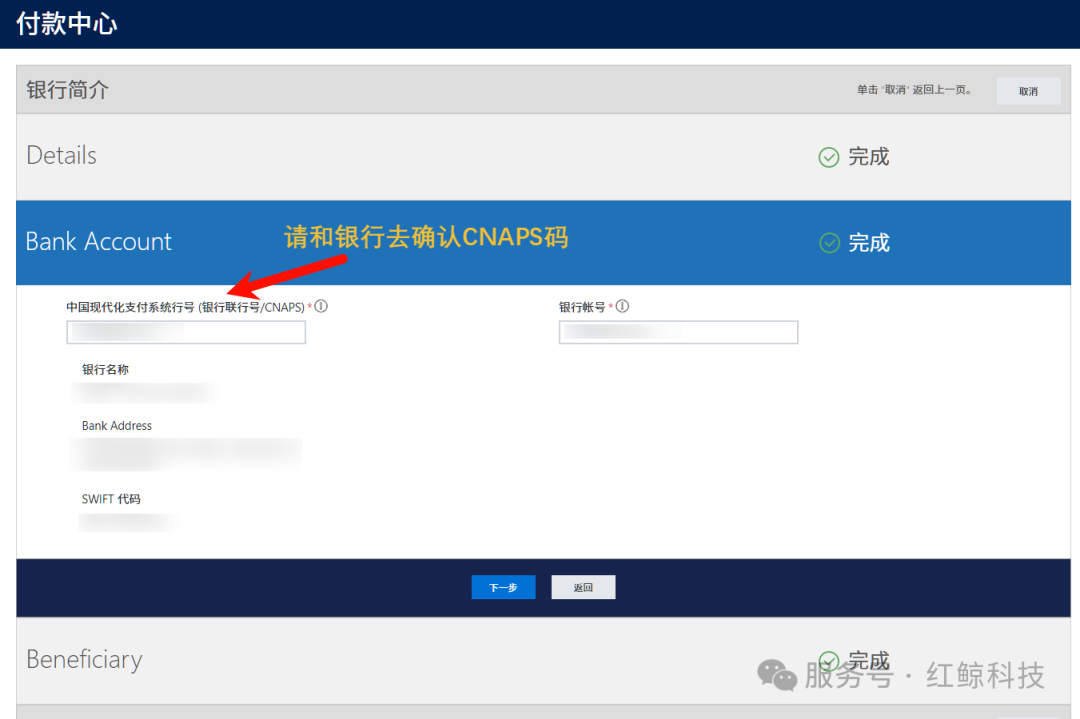Click the 完成 status in Details row
Viewport: 1080px width, 719px height.
869,156
